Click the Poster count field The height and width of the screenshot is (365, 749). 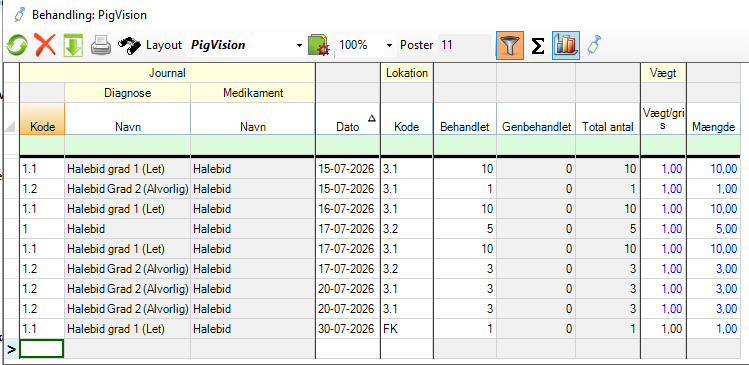click(464, 45)
